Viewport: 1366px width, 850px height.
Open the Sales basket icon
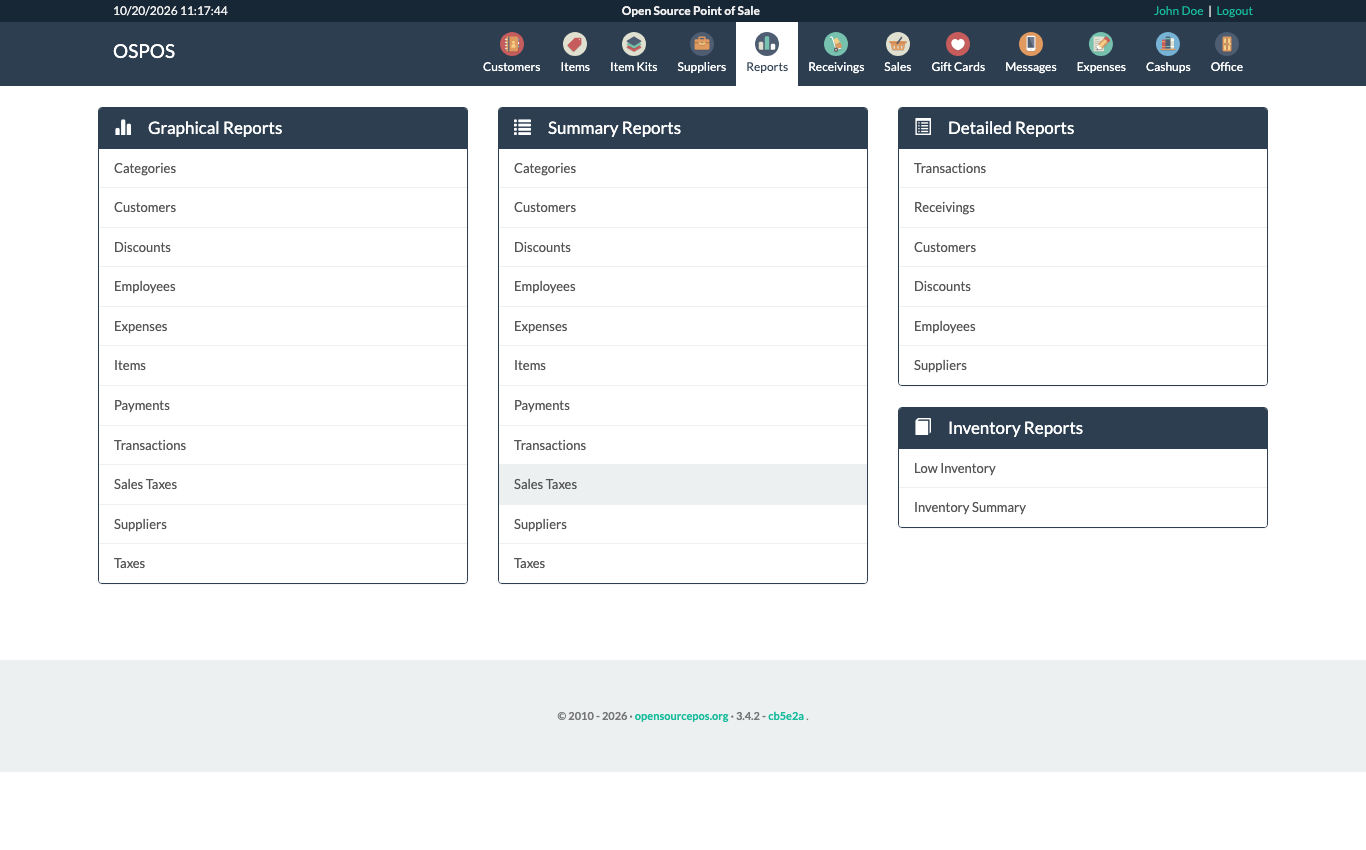coord(898,44)
